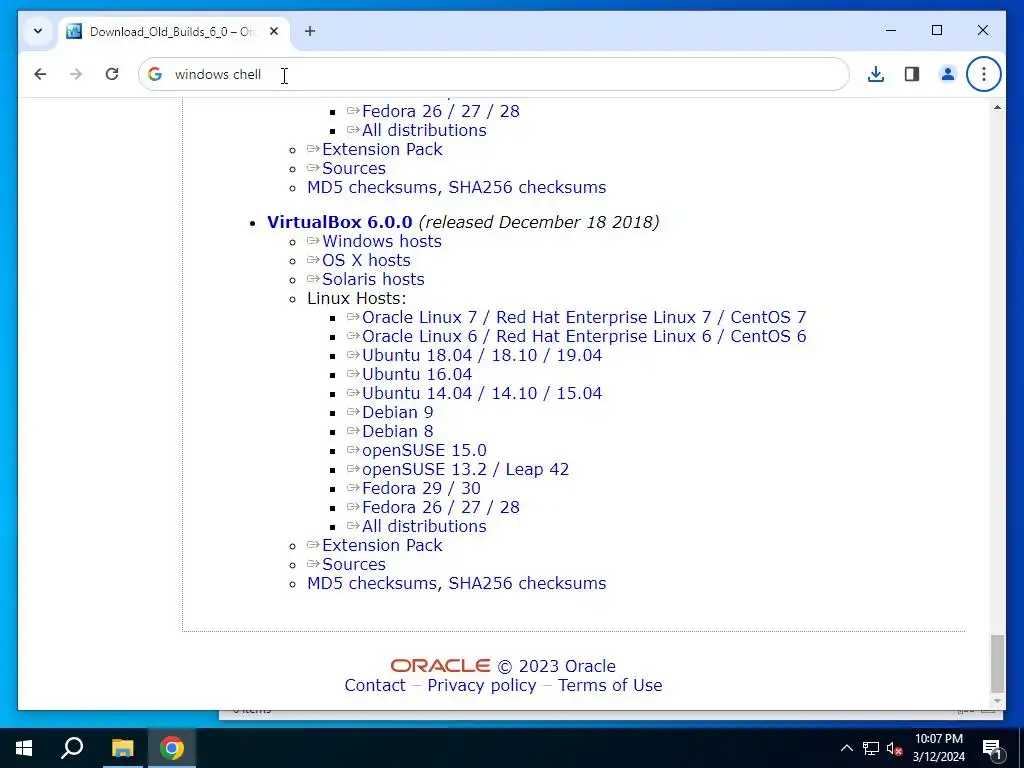Click the page vertical scrollbar thumb

point(997,663)
